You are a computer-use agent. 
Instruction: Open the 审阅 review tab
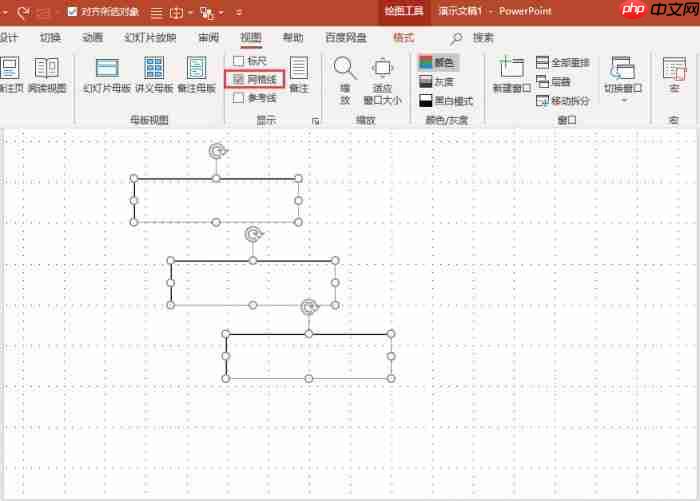tap(208, 38)
